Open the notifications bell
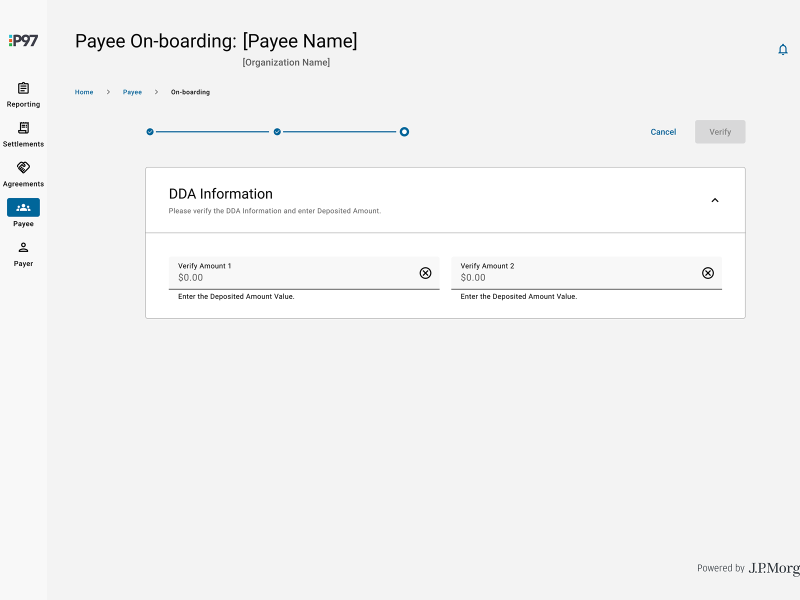The image size is (800, 600). point(783,48)
